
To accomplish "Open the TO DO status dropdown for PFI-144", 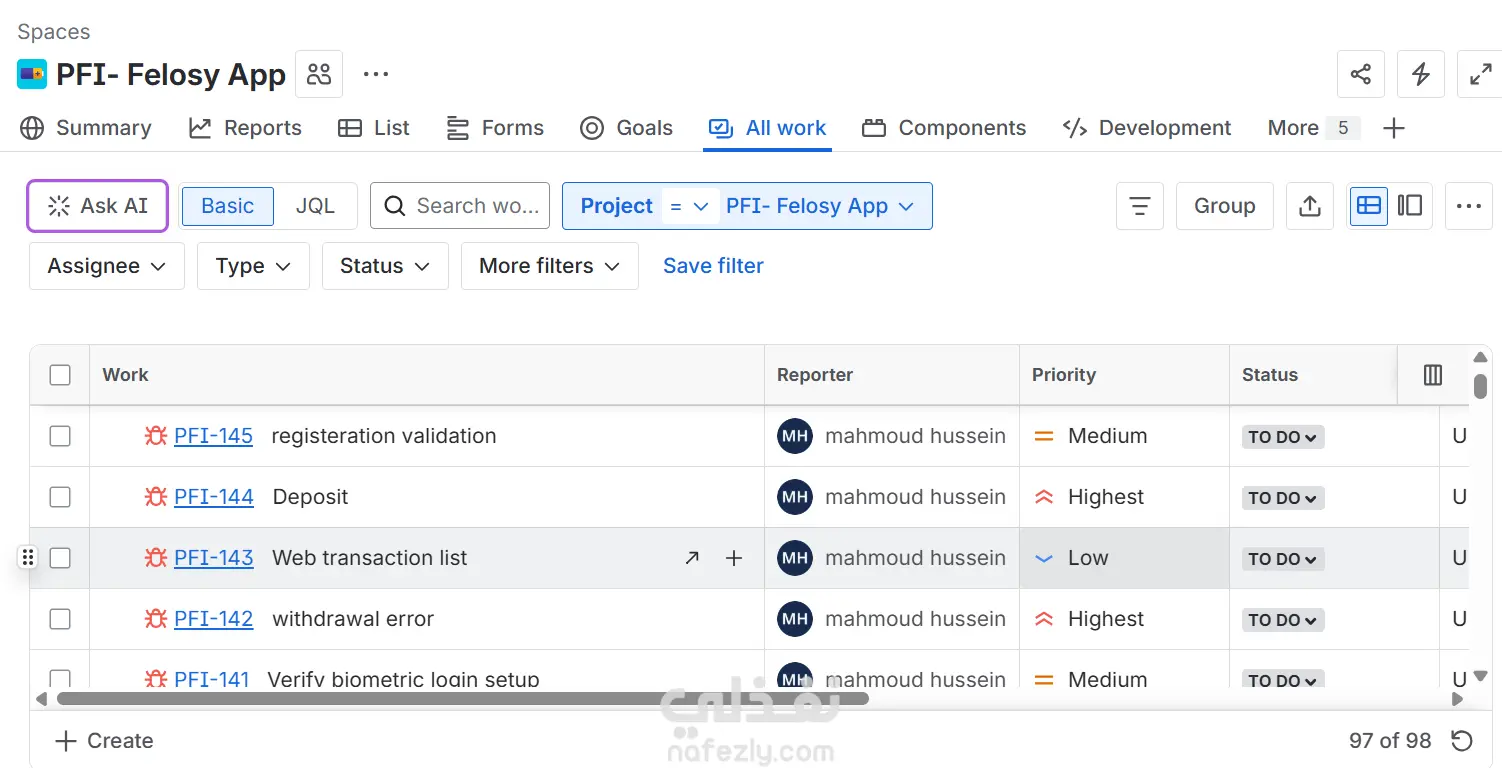I will [1283, 498].
